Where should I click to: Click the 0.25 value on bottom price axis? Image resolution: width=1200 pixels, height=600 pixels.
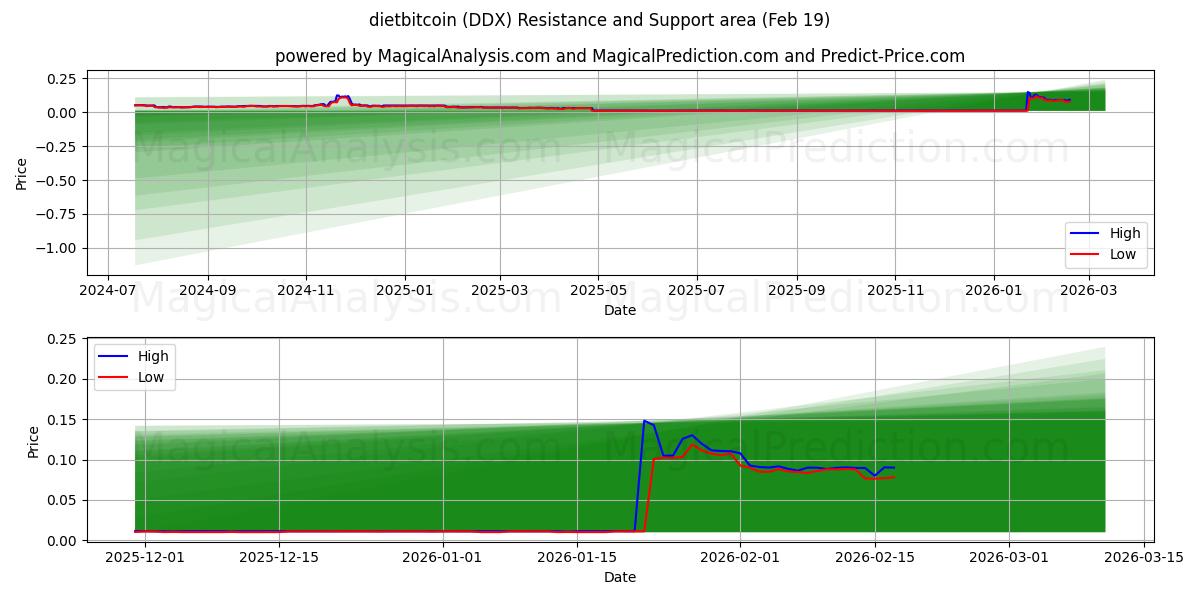(x=62, y=340)
